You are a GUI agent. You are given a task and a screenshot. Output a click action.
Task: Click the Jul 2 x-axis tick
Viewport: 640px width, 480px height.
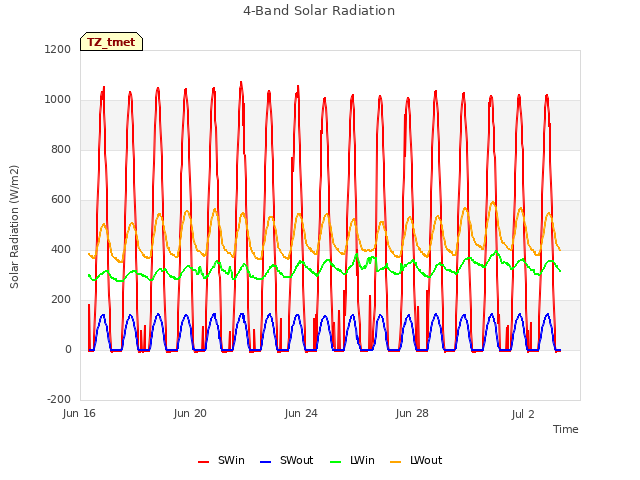(x=523, y=414)
